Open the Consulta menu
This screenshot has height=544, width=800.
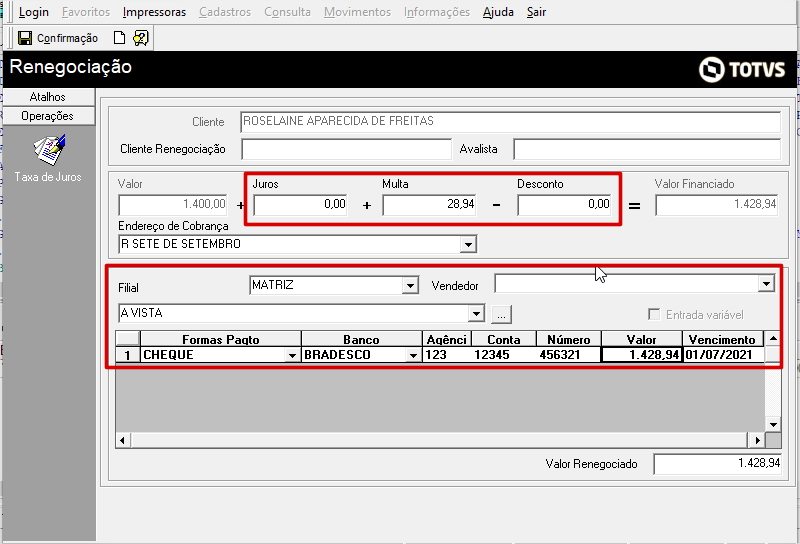(287, 12)
